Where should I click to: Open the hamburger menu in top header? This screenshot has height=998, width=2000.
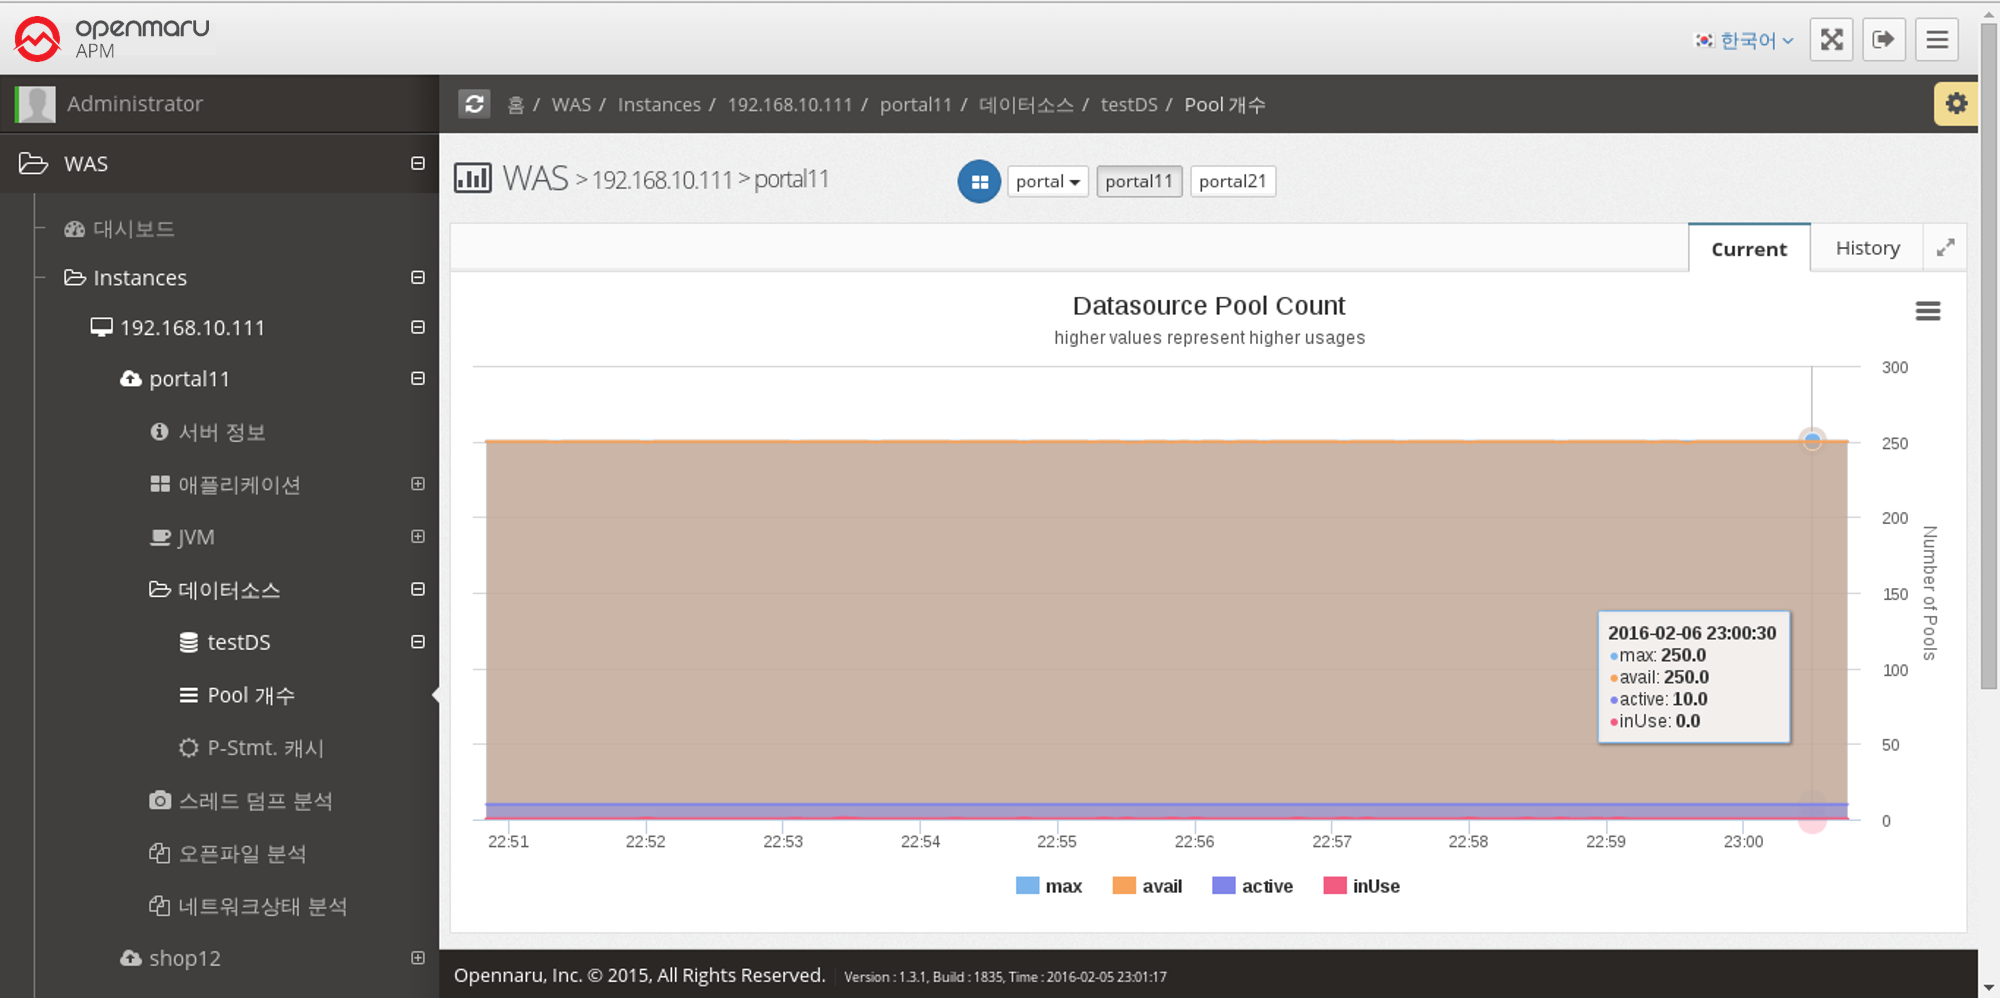click(1936, 40)
